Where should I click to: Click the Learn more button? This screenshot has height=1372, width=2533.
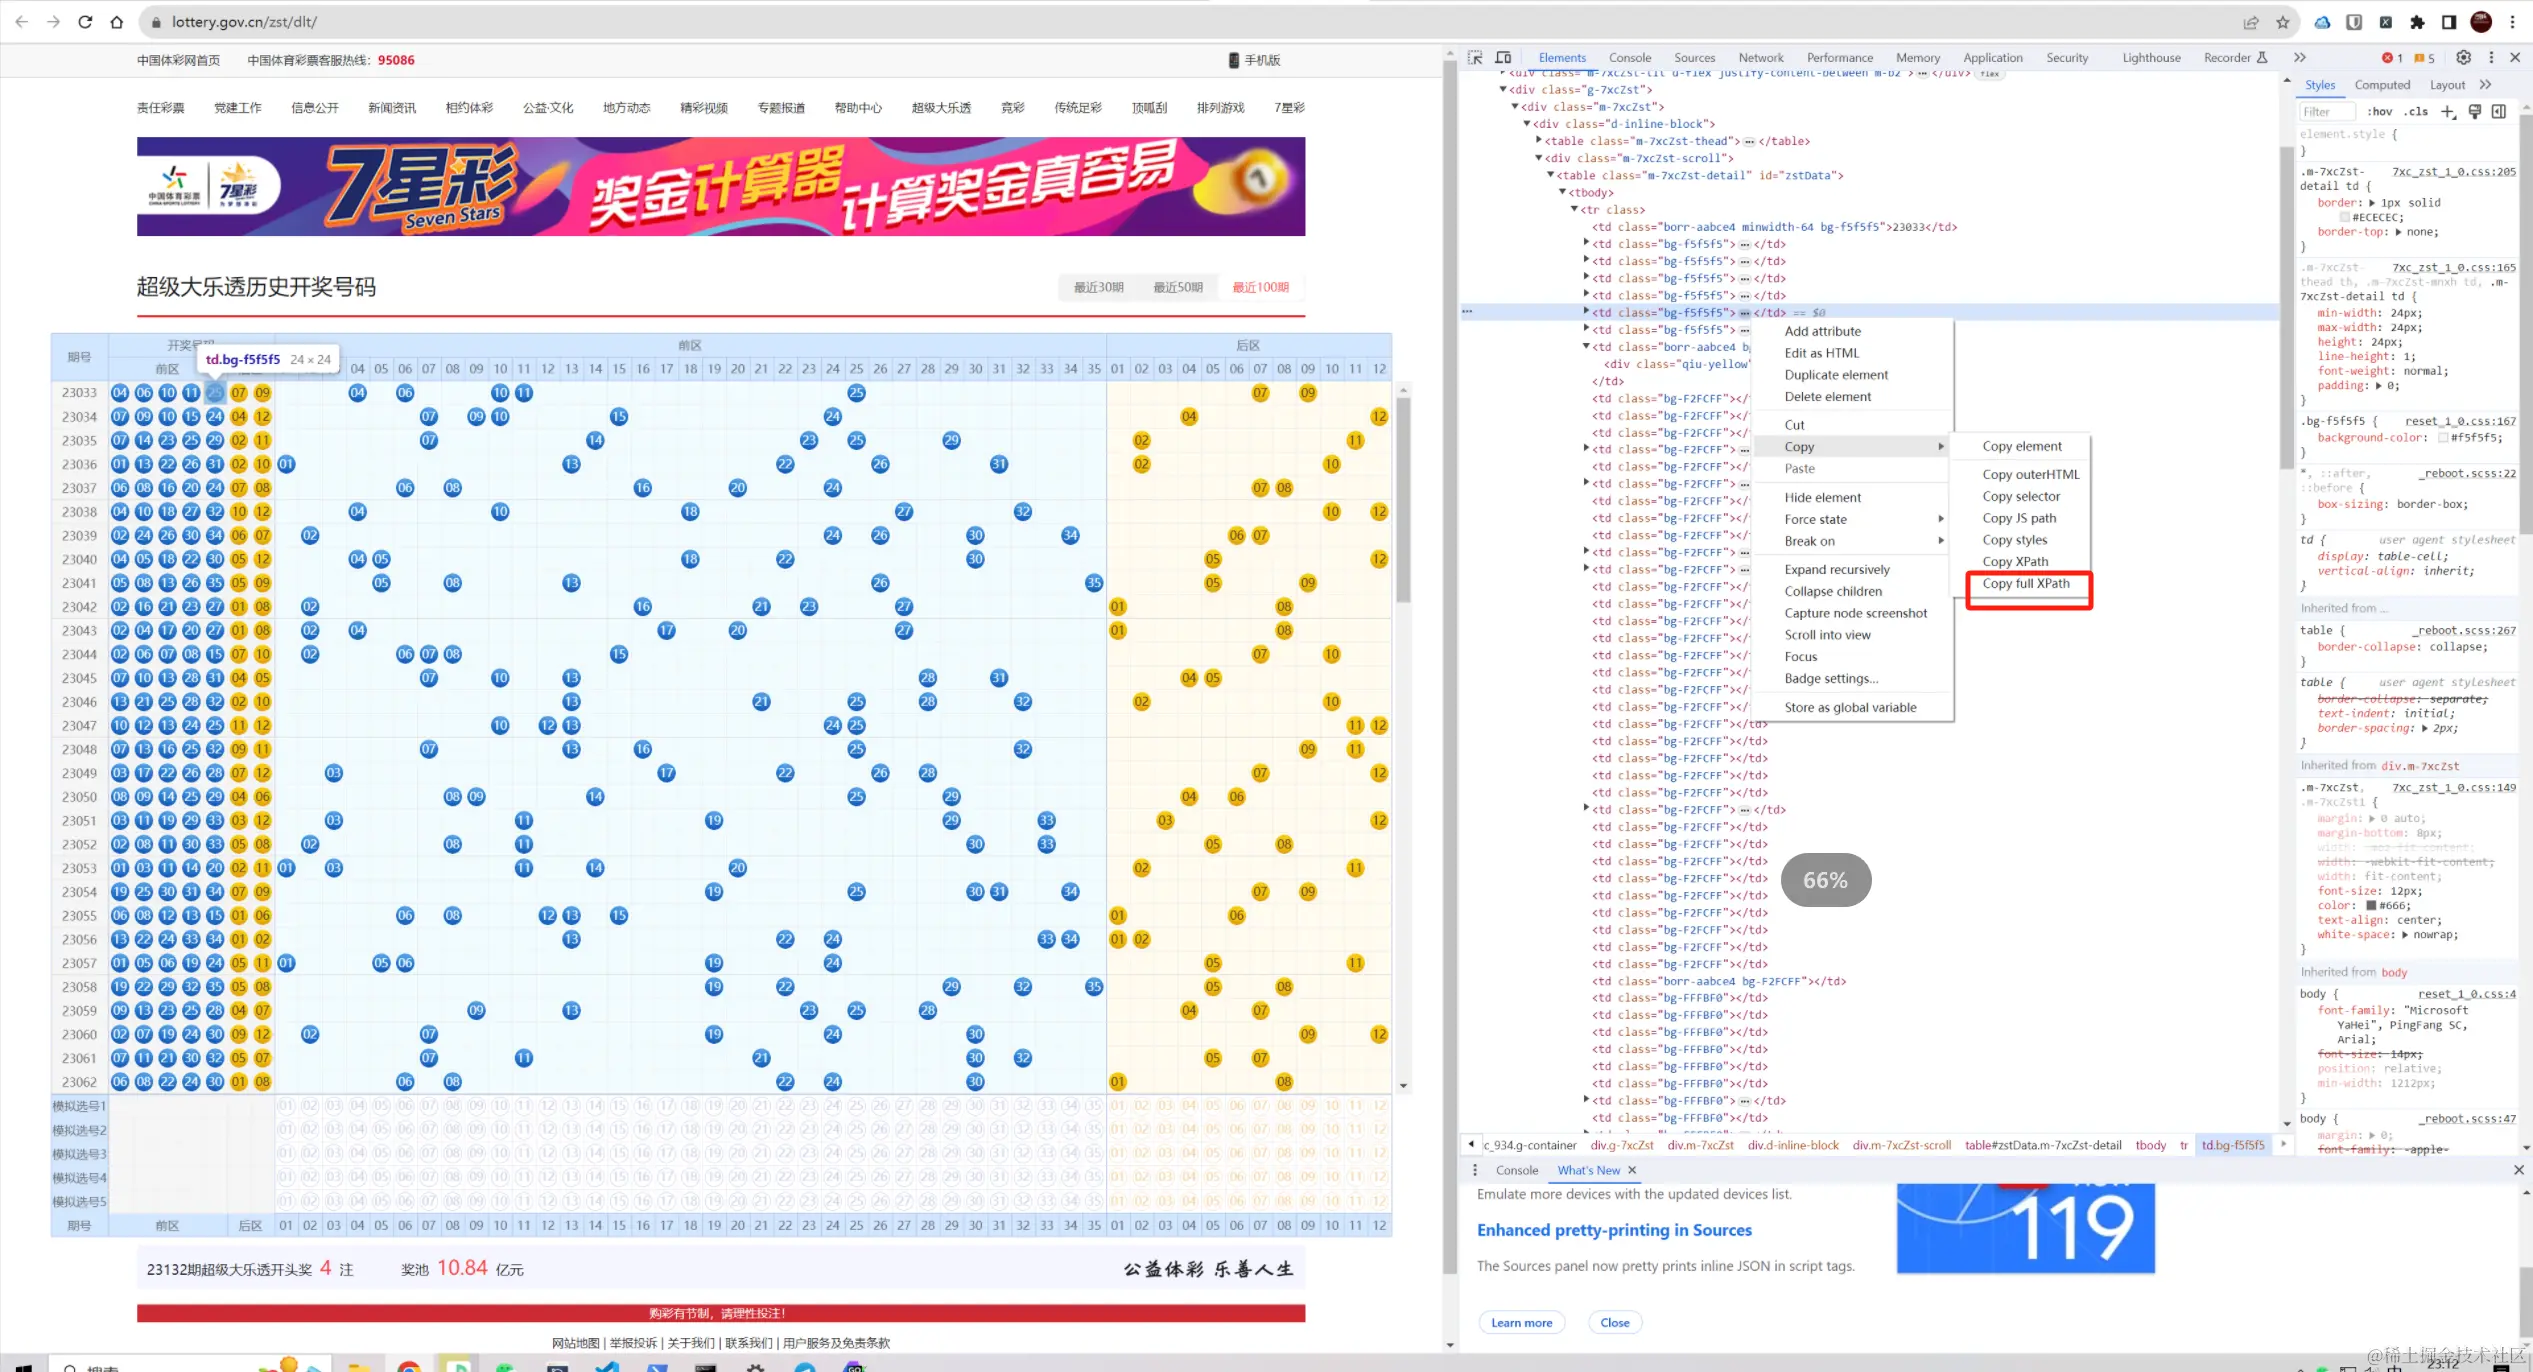coord(1521,1323)
